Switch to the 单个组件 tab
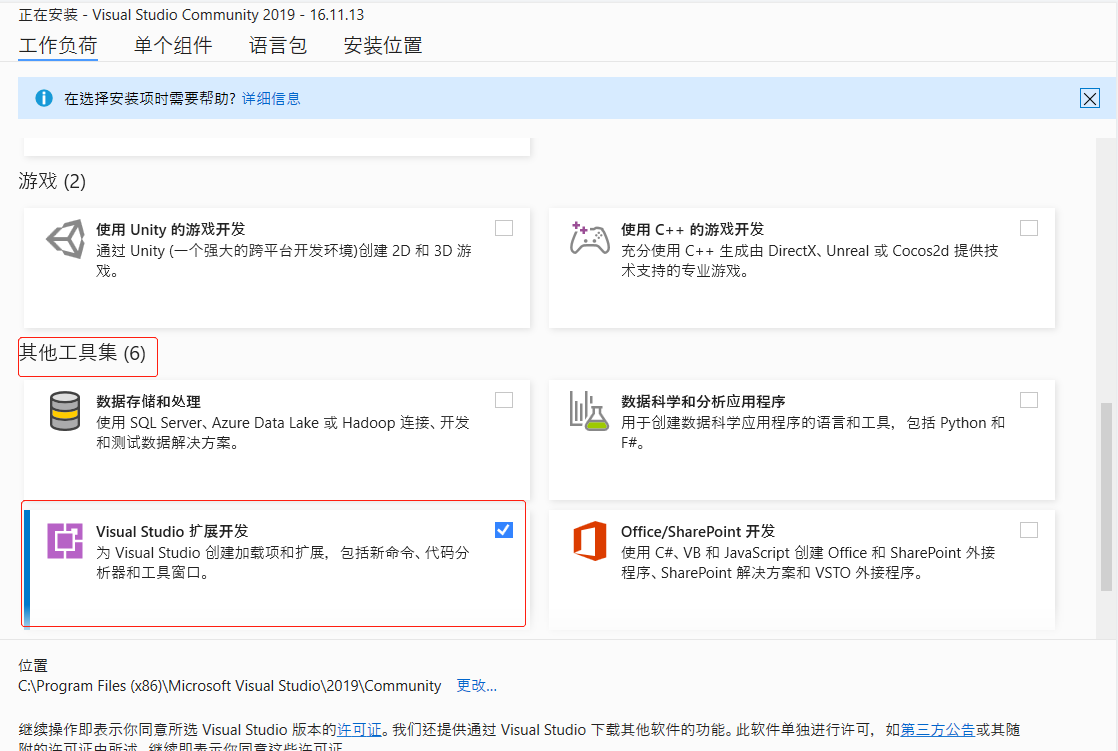 click(173, 46)
